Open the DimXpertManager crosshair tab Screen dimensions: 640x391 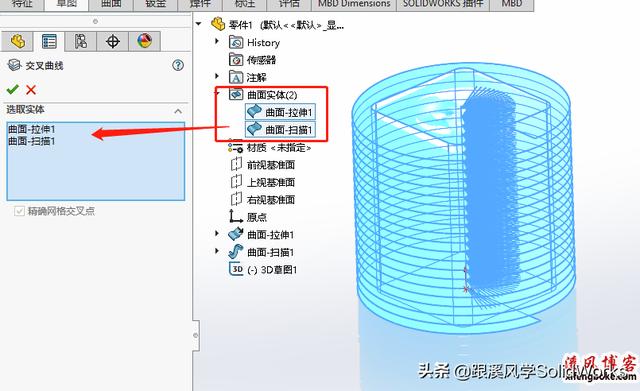tap(113, 41)
